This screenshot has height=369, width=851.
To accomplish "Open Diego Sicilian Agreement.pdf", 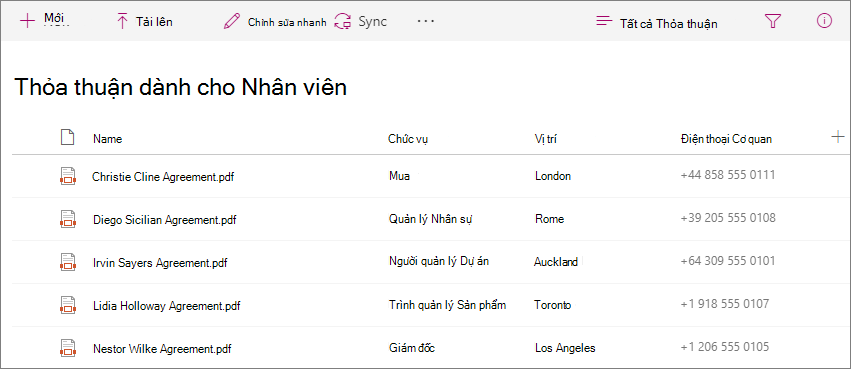I will (x=165, y=220).
